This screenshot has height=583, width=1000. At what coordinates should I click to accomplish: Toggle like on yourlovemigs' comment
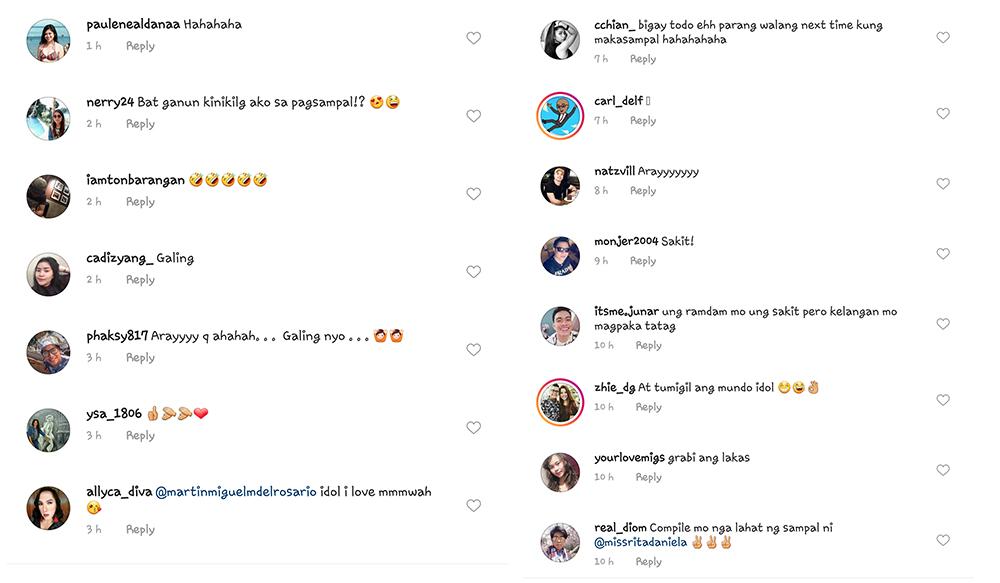point(942,470)
